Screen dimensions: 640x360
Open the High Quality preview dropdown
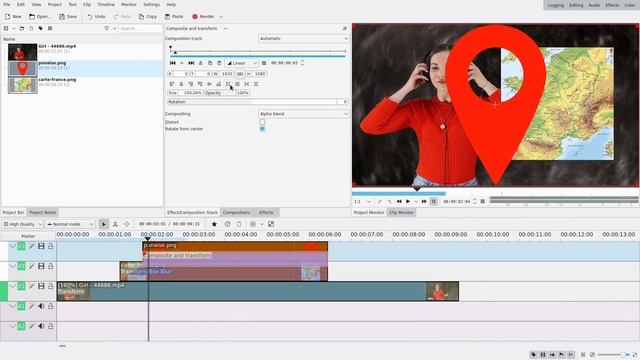(x=22, y=224)
